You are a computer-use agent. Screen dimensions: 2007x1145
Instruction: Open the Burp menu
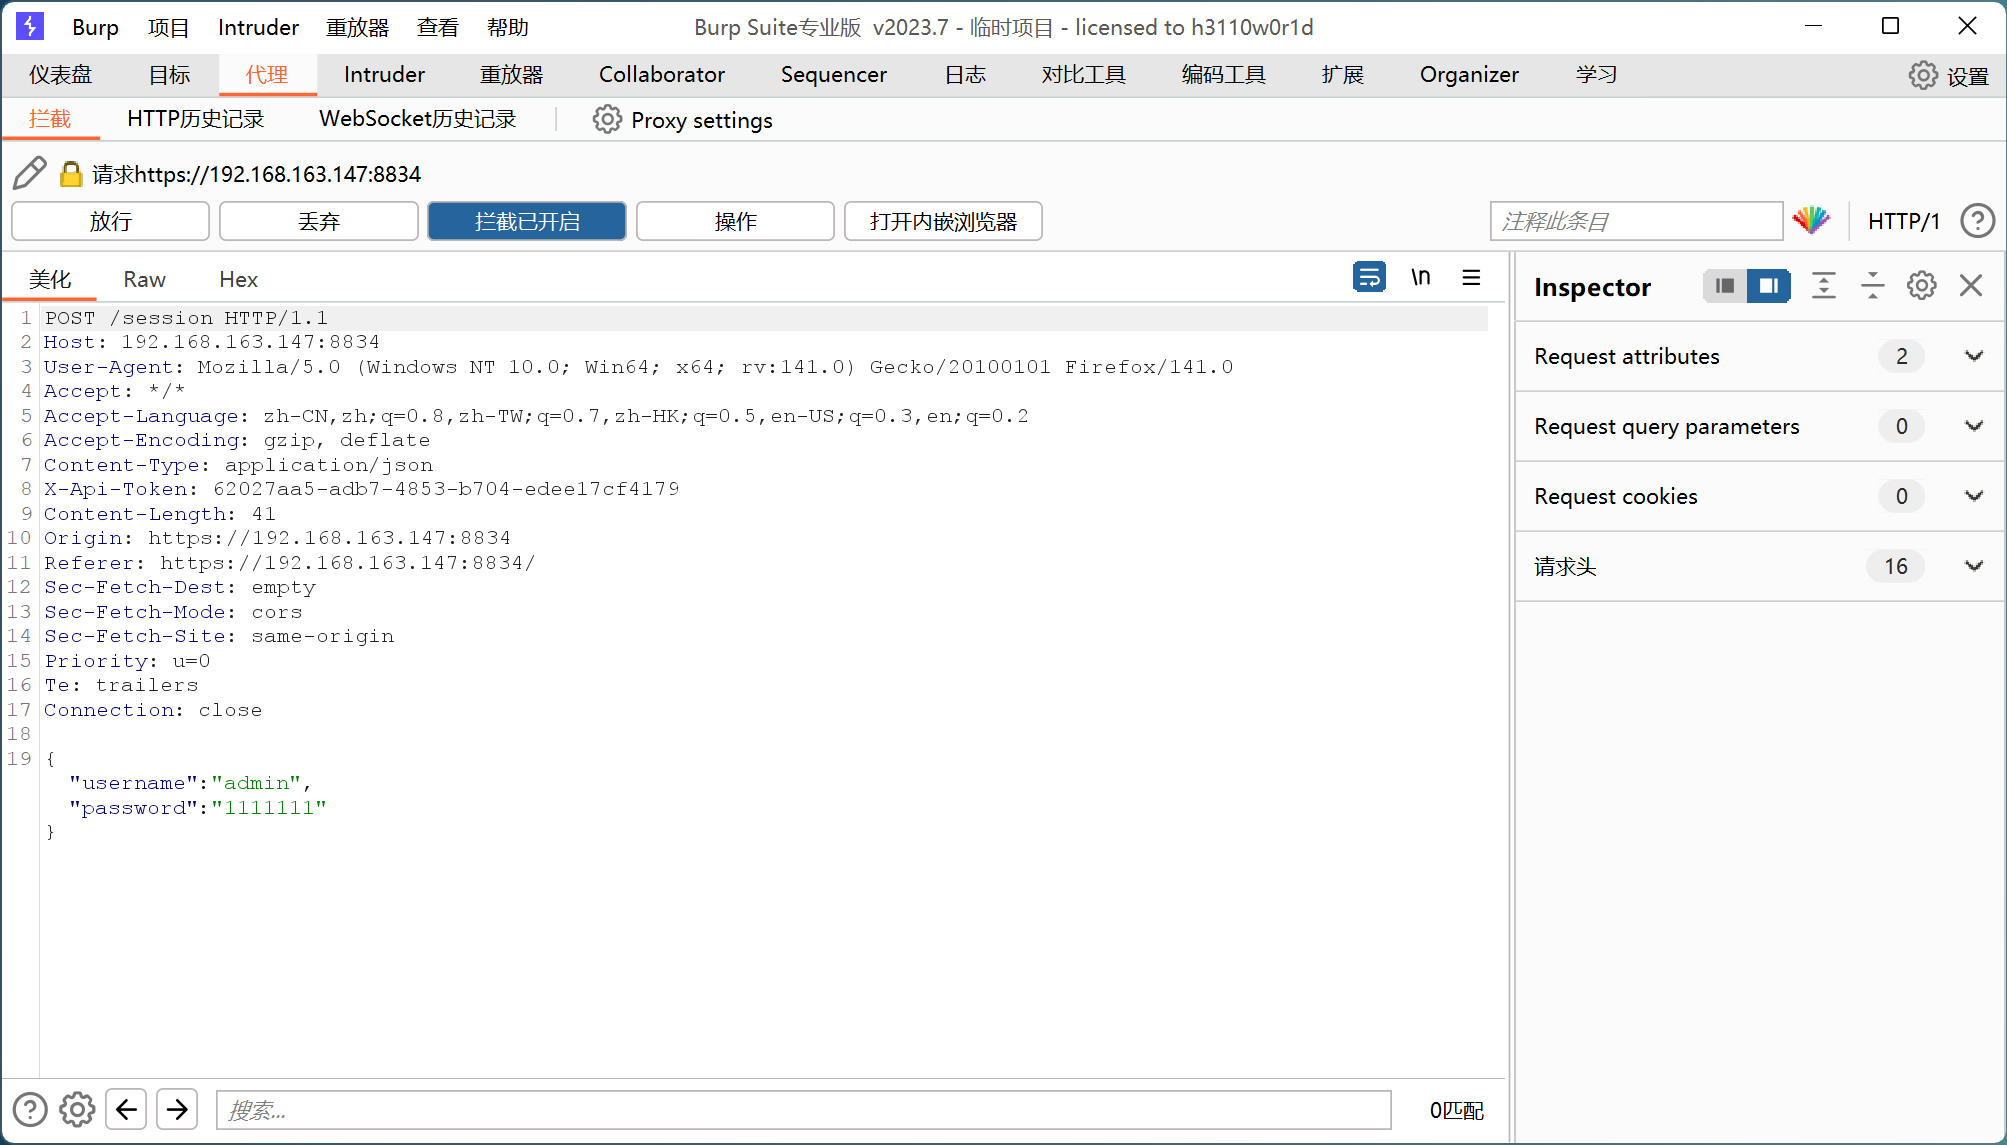pyautogui.click(x=95, y=27)
